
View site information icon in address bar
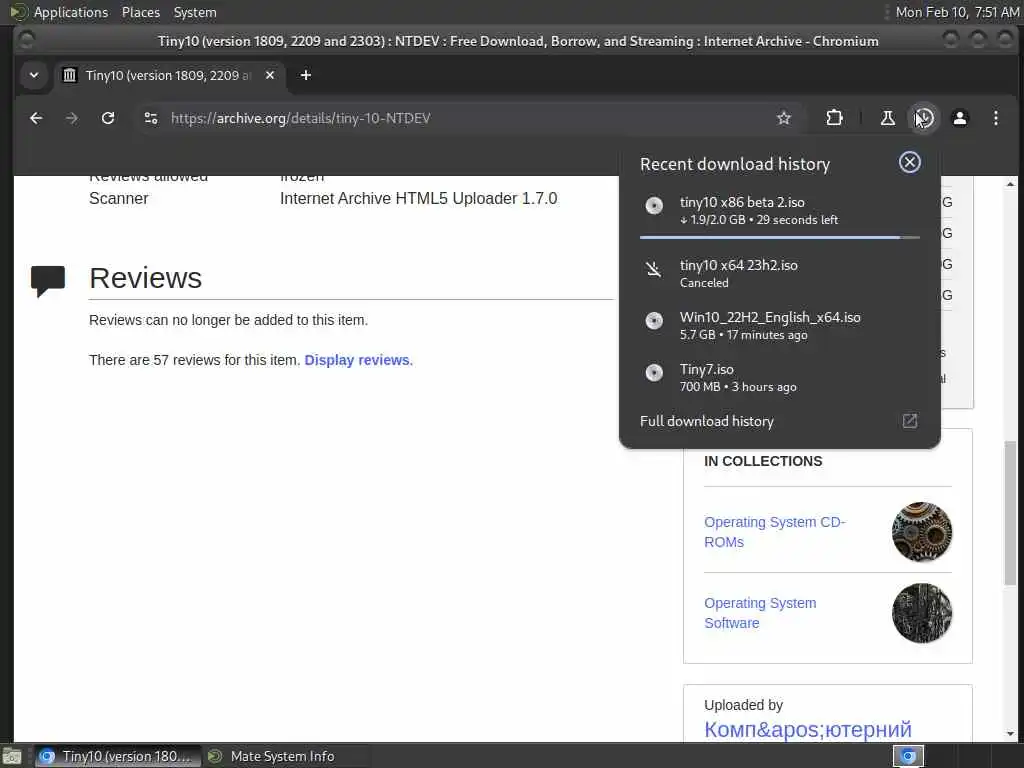[151, 118]
